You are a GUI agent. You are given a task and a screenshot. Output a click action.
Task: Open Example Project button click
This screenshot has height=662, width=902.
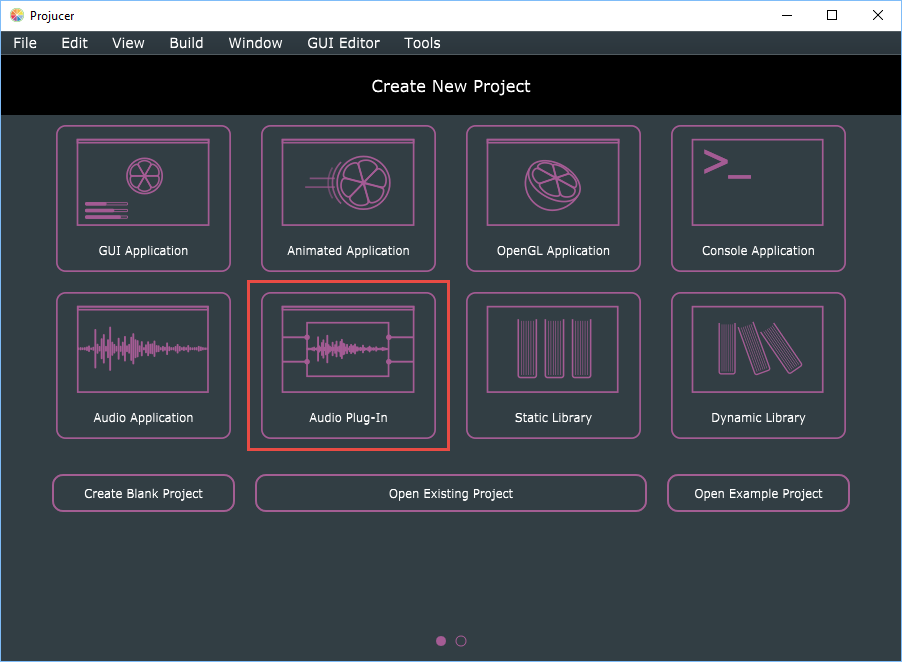click(x=758, y=493)
